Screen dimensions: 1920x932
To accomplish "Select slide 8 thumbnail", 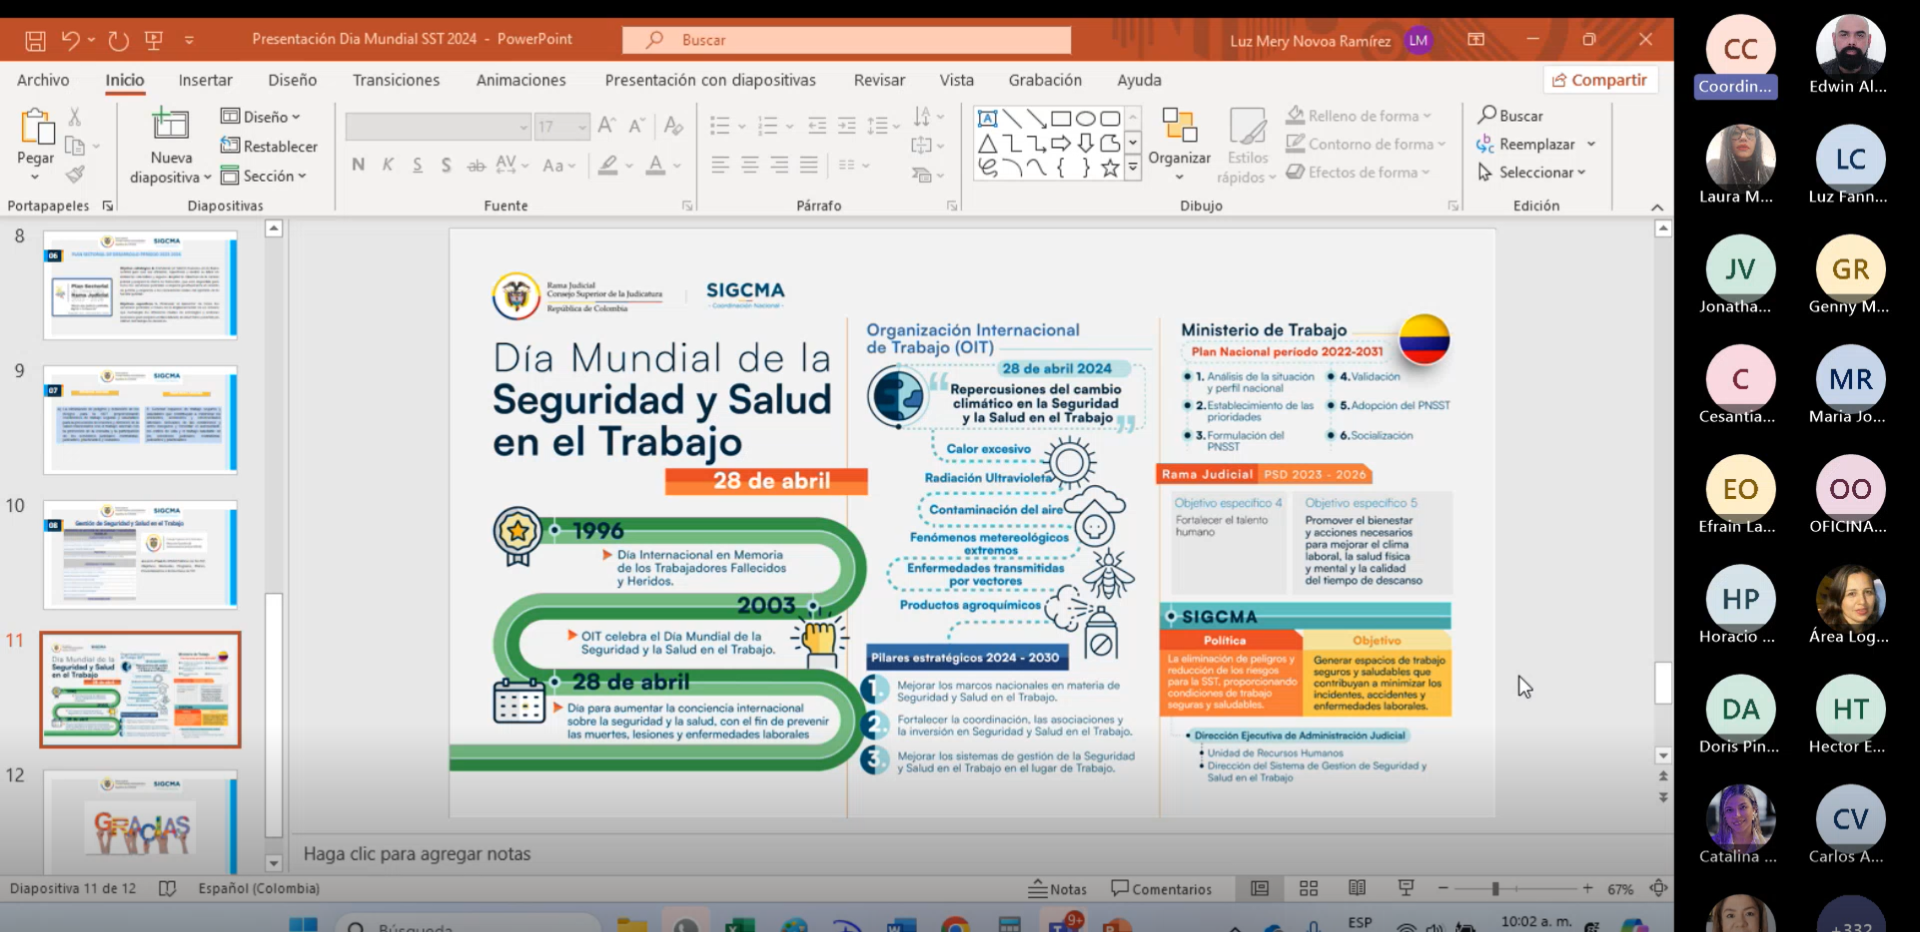I will point(140,285).
